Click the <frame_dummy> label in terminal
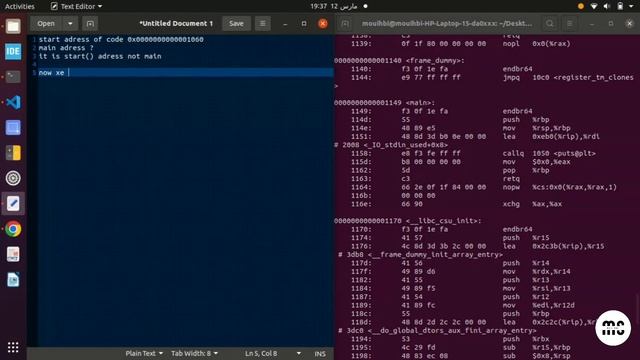This screenshot has width=640, height=360. click(435, 60)
